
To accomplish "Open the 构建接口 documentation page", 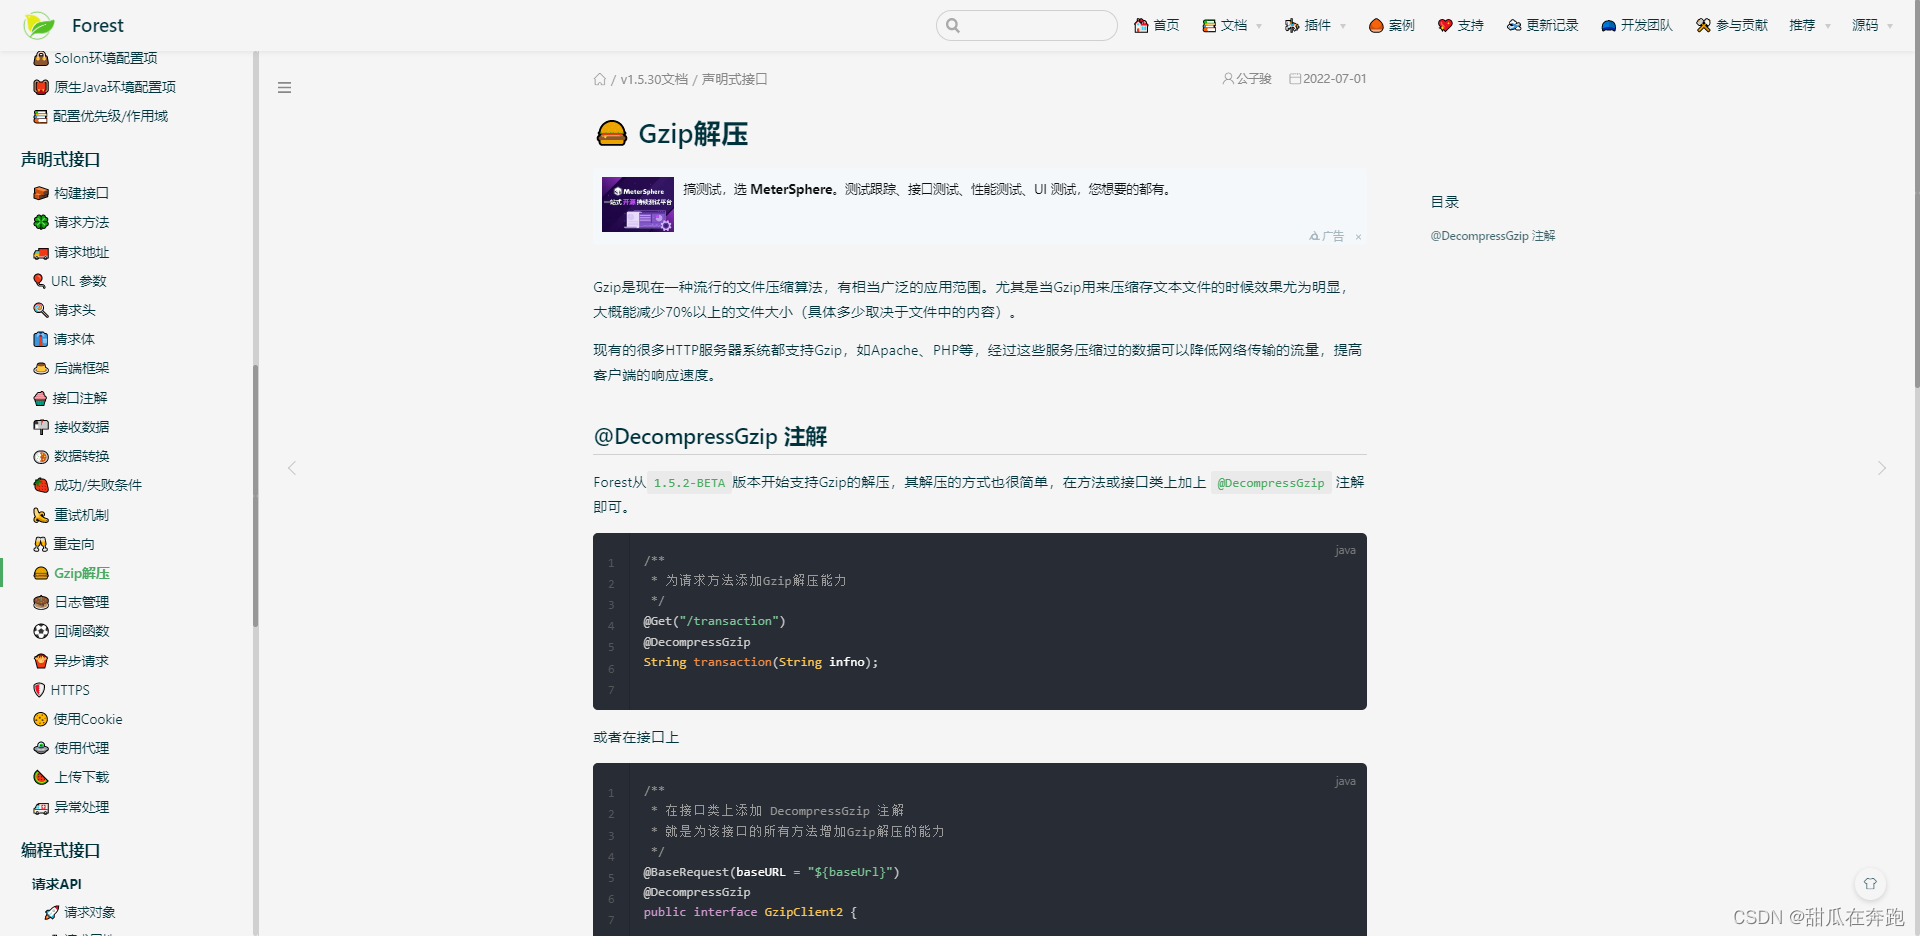I will [x=80, y=193].
